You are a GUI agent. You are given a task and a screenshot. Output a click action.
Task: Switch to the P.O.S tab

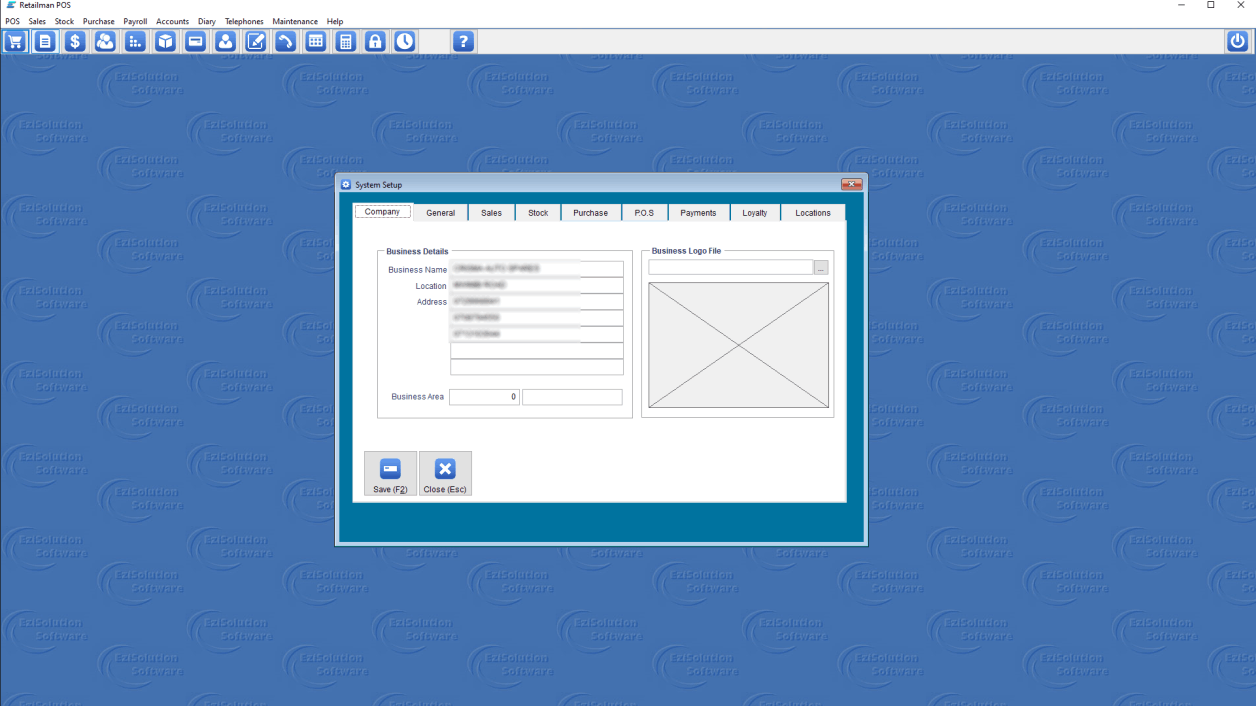tap(644, 213)
